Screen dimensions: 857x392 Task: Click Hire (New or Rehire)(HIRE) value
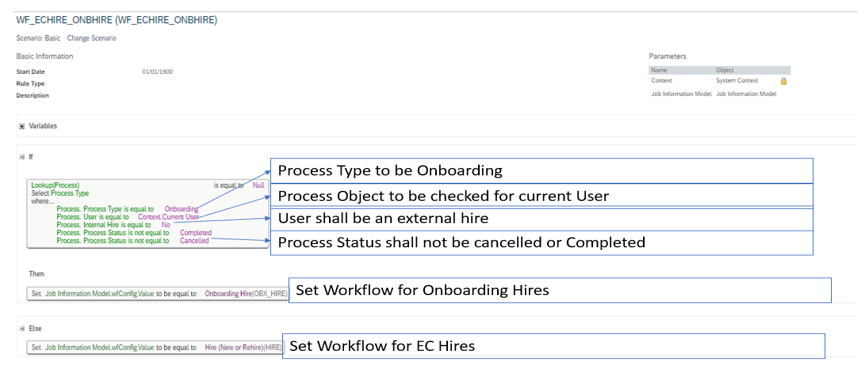point(243,347)
